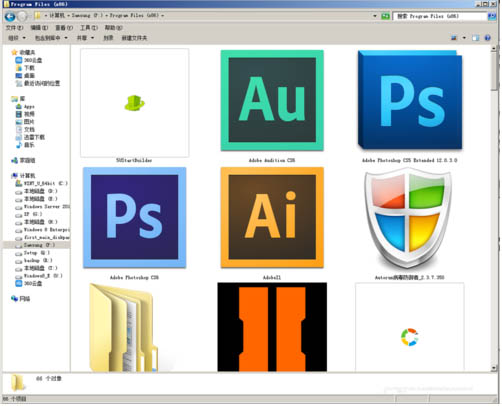Open the Windows Server drive
The height and width of the screenshot is (406, 502).
point(43,206)
